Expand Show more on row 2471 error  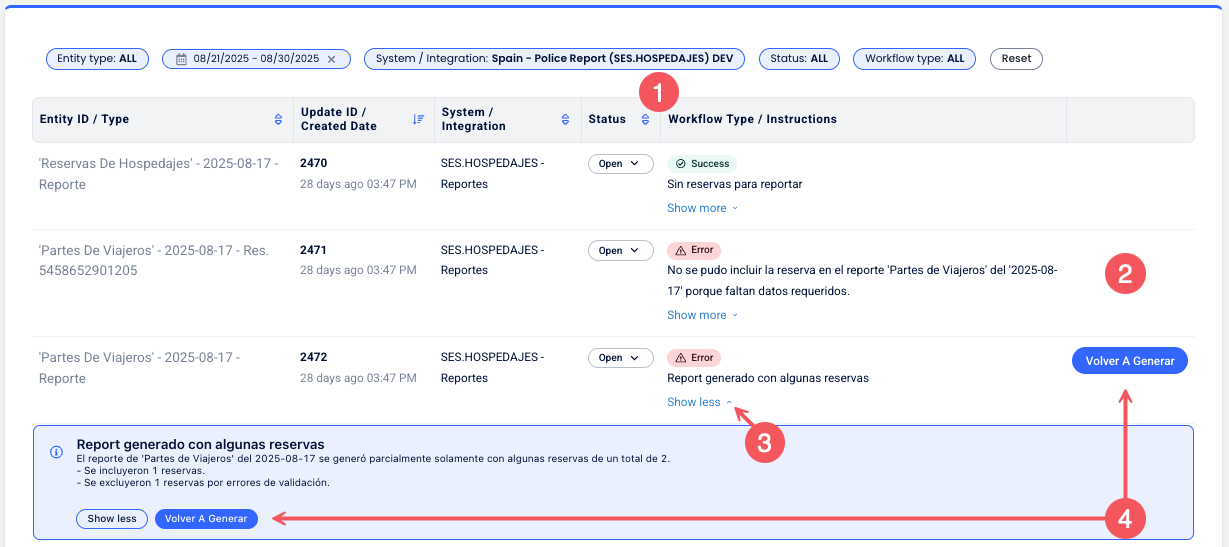click(702, 315)
